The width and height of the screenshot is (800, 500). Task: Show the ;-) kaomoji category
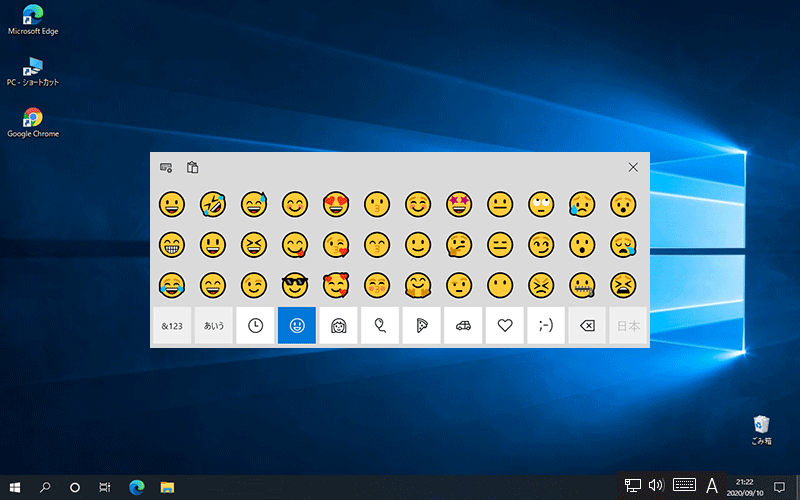(545, 326)
